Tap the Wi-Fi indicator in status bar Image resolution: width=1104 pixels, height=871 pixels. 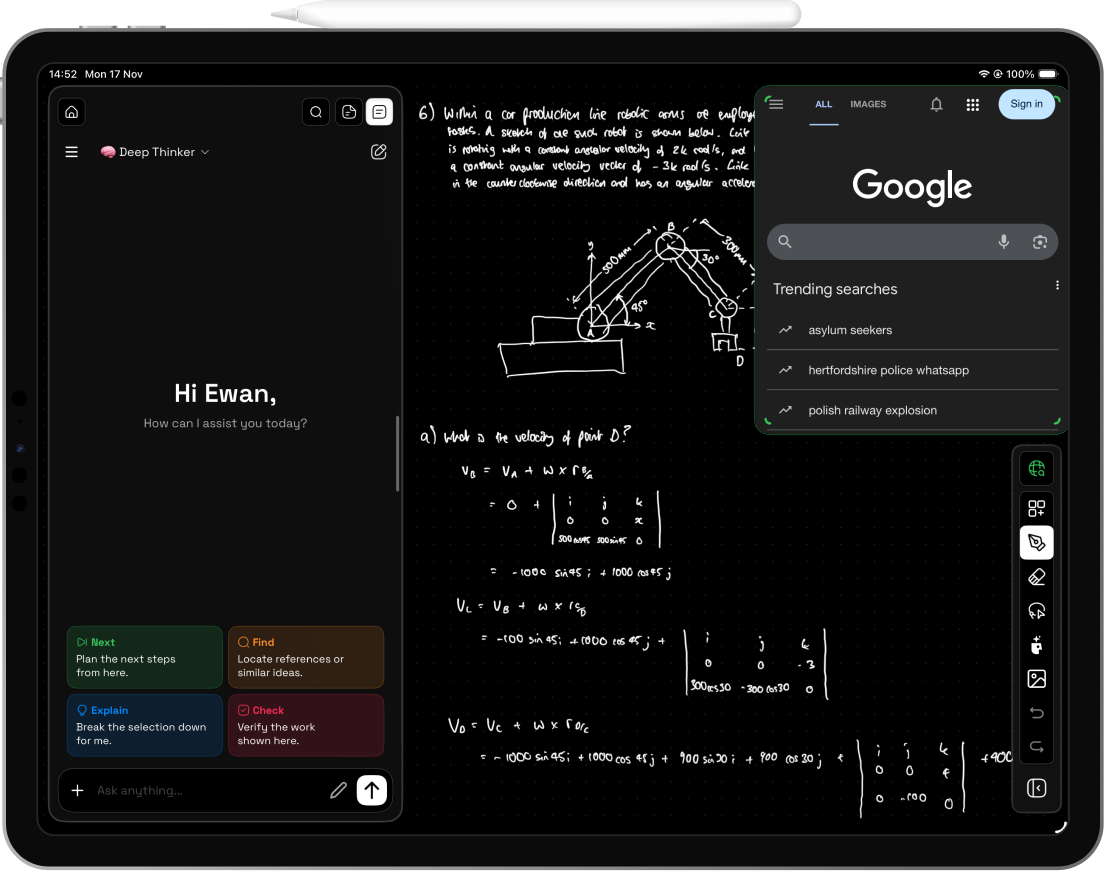(x=984, y=74)
